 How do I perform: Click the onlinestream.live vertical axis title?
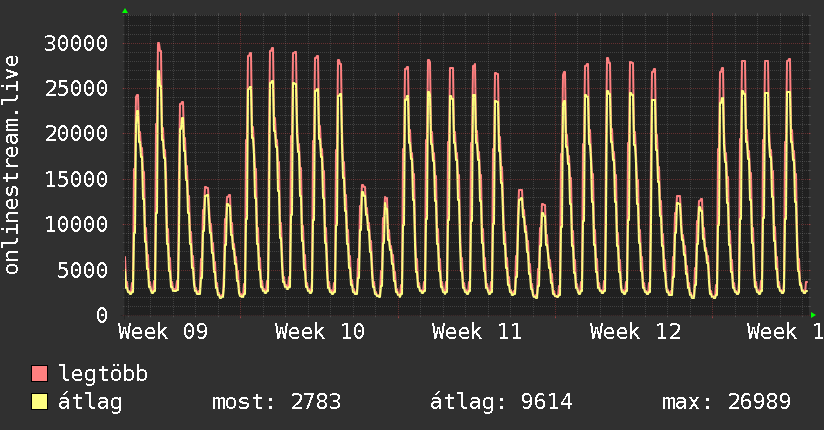11,165
